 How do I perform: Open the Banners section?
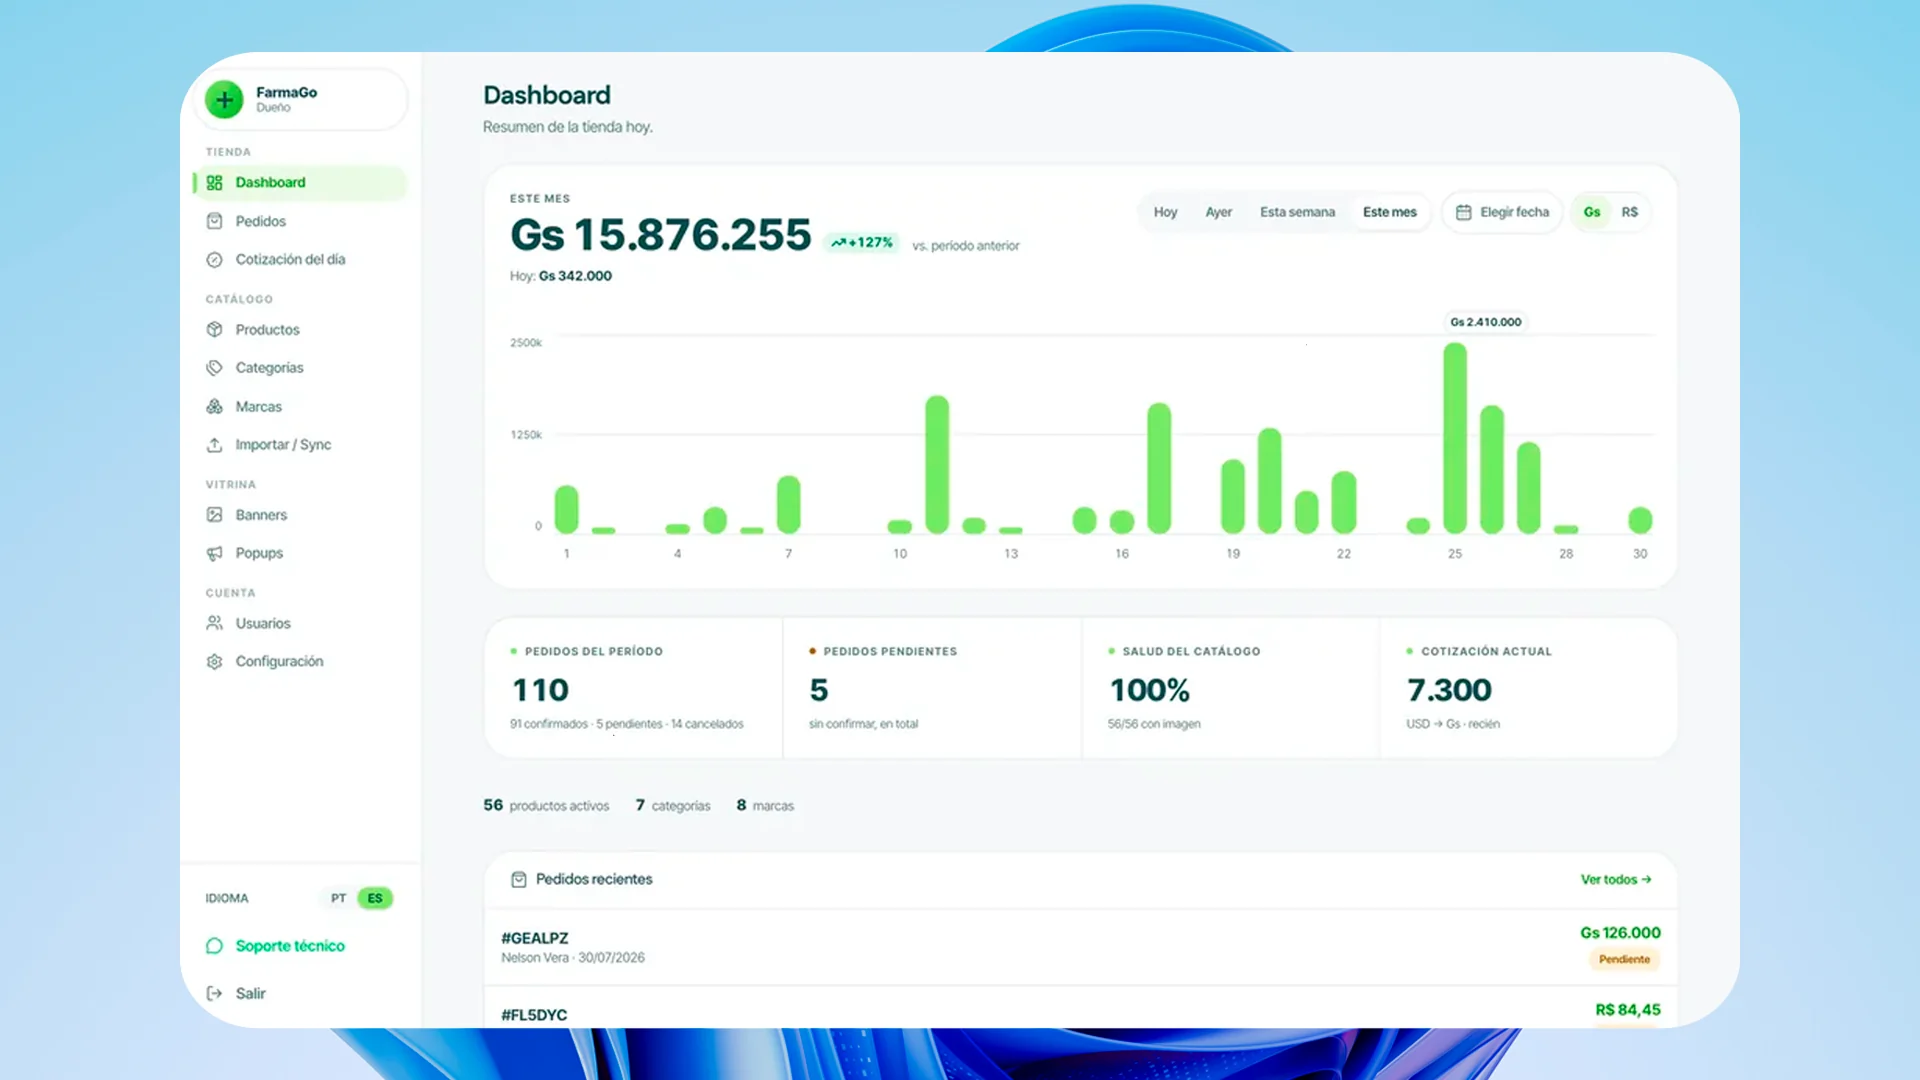coord(300,514)
